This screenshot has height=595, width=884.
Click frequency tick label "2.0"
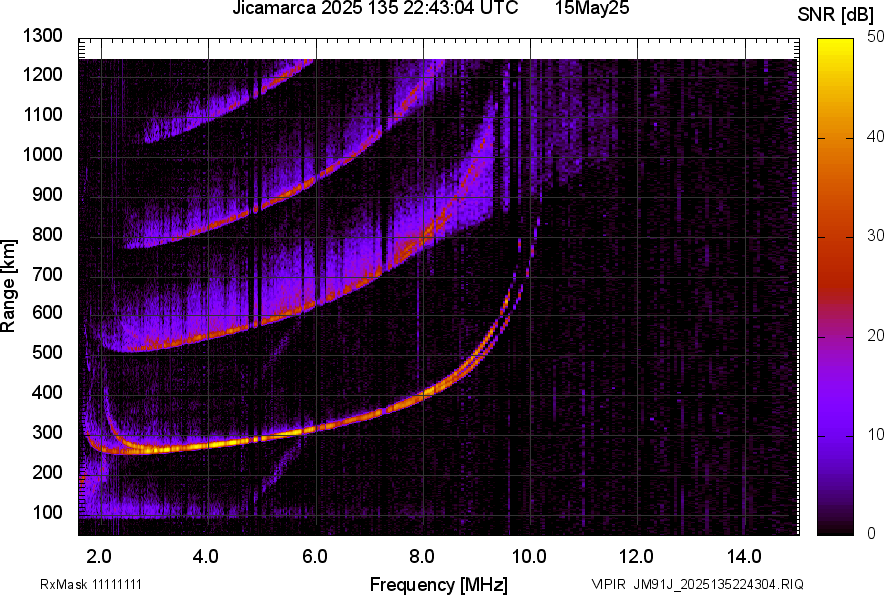[99, 557]
